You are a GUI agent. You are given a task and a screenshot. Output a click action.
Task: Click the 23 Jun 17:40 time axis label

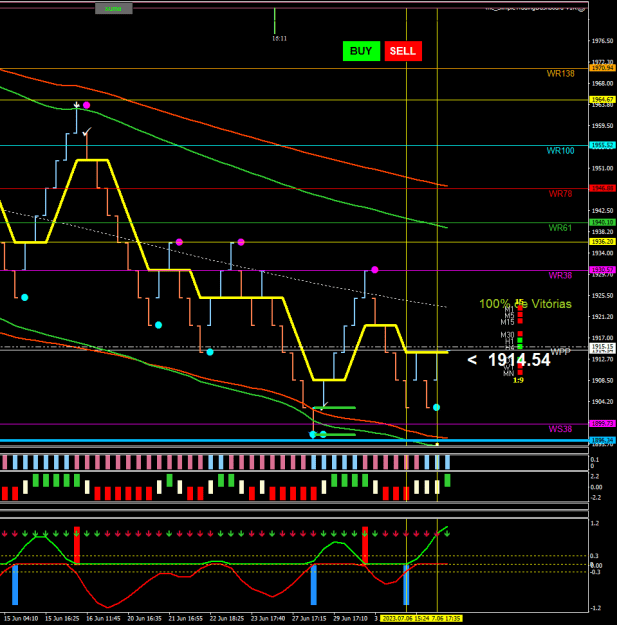(268, 619)
